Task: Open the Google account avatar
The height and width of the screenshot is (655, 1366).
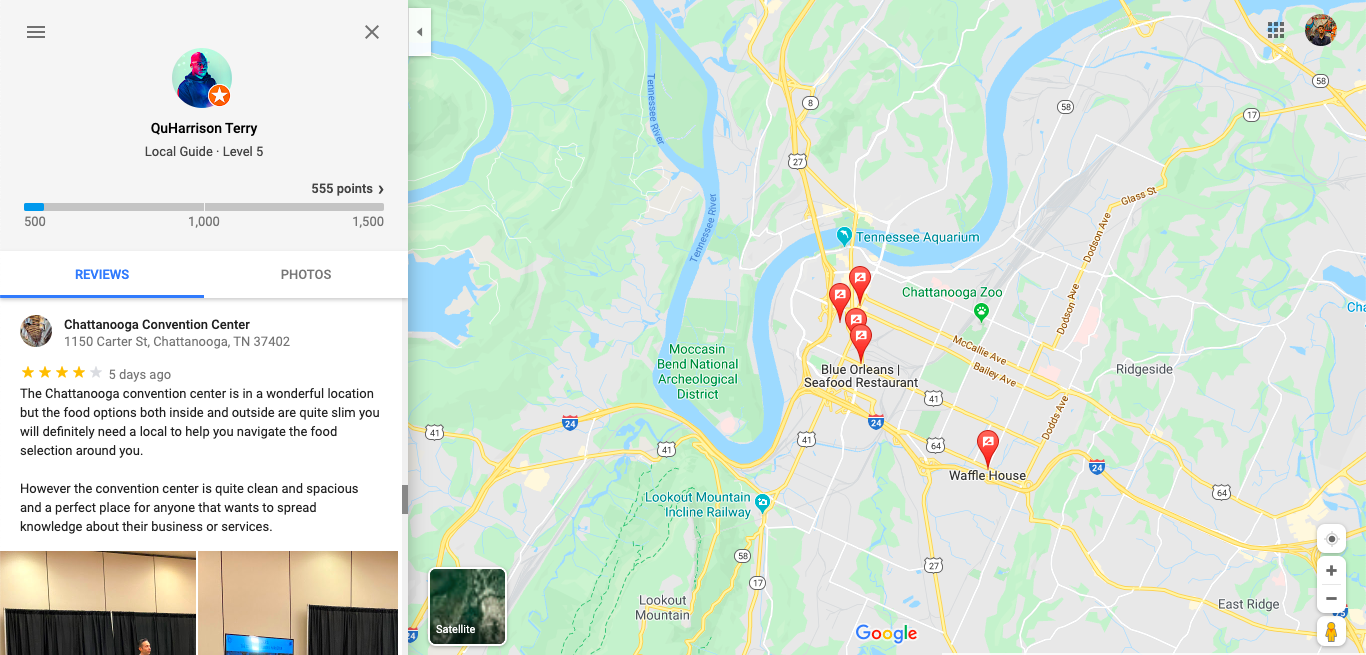Action: [x=1321, y=30]
